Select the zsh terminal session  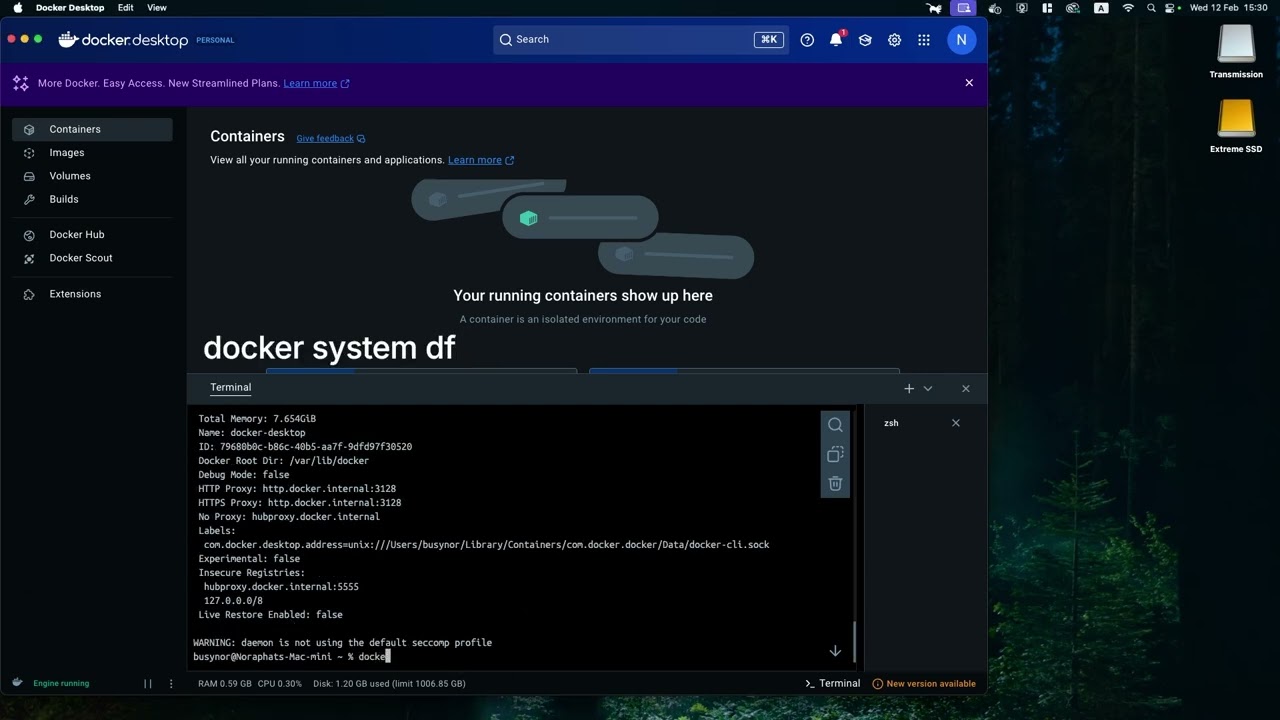[891, 423]
